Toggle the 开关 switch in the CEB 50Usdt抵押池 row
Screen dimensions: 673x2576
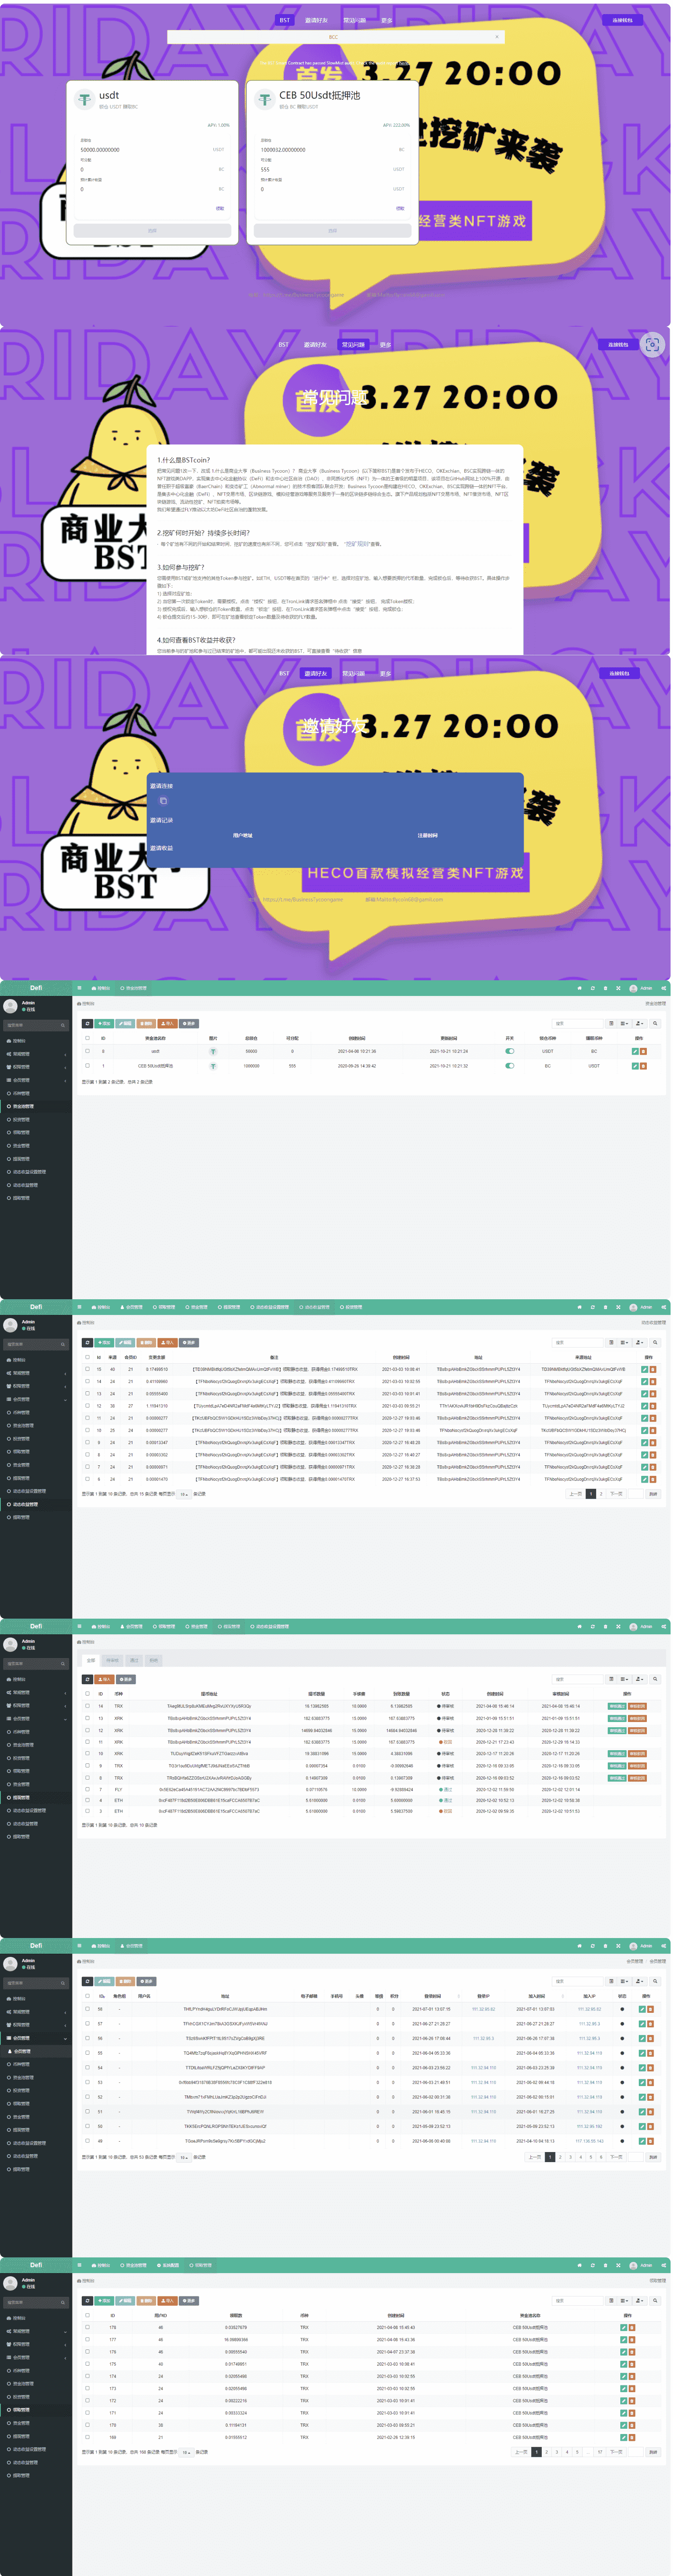(x=509, y=1066)
